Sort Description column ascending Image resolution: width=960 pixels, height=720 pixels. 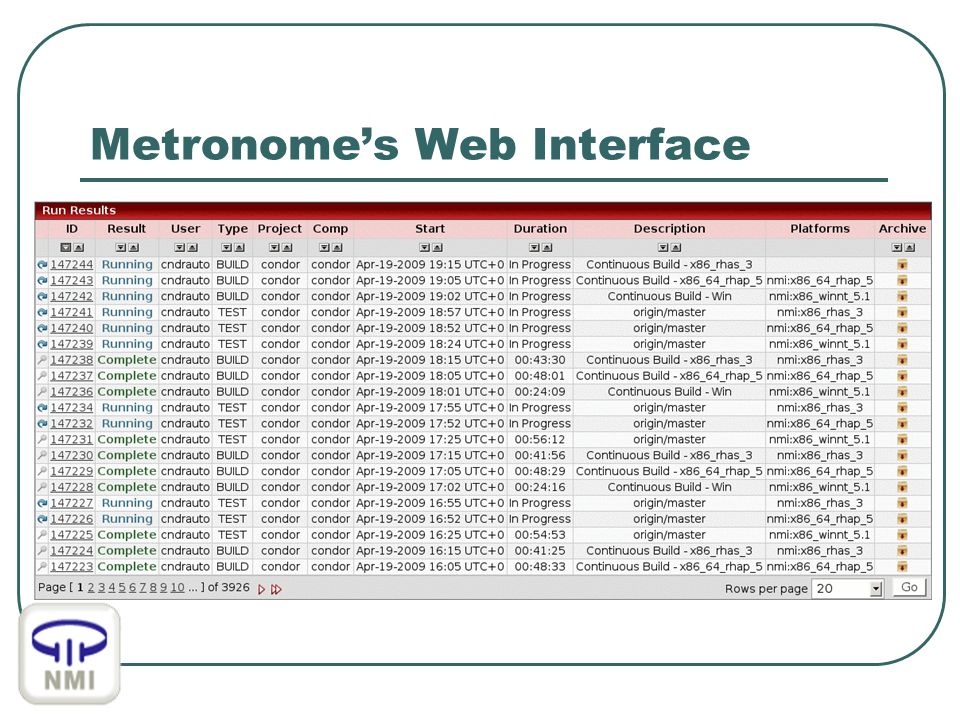tap(675, 248)
